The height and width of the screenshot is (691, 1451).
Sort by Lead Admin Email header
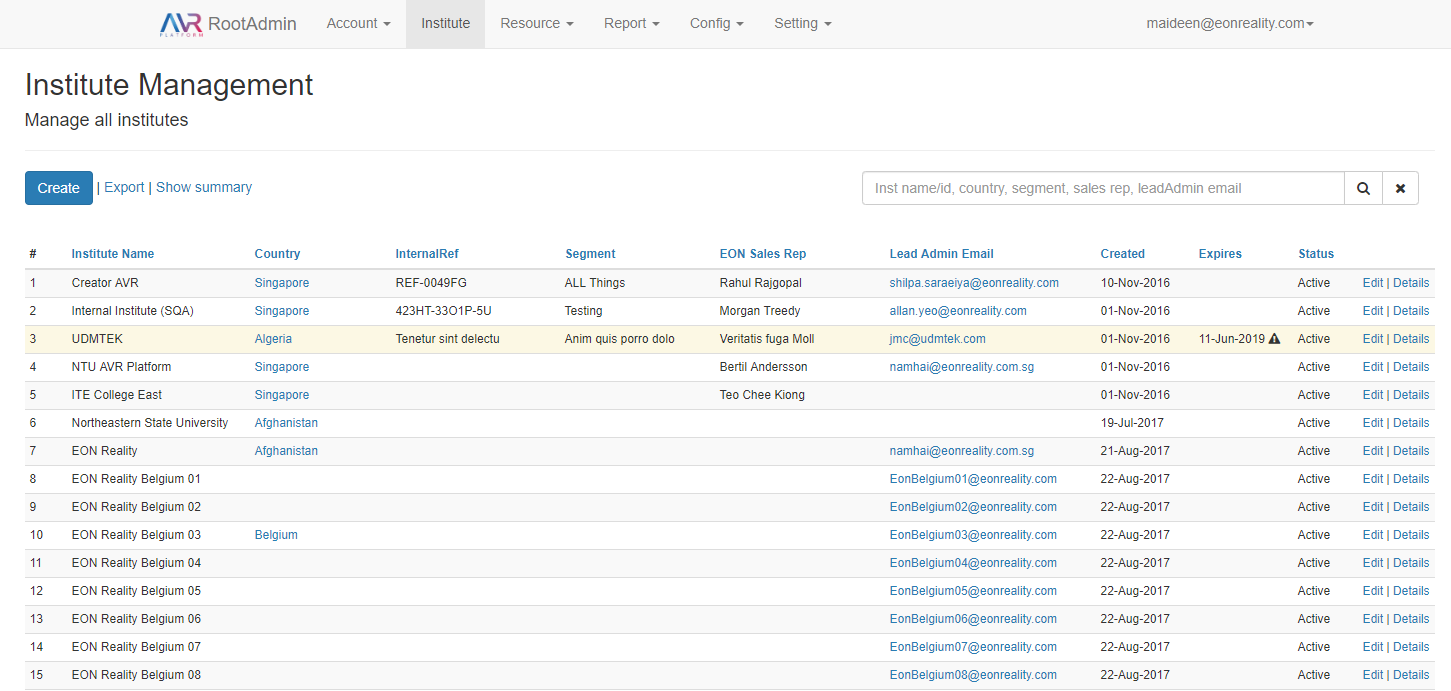(x=942, y=254)
